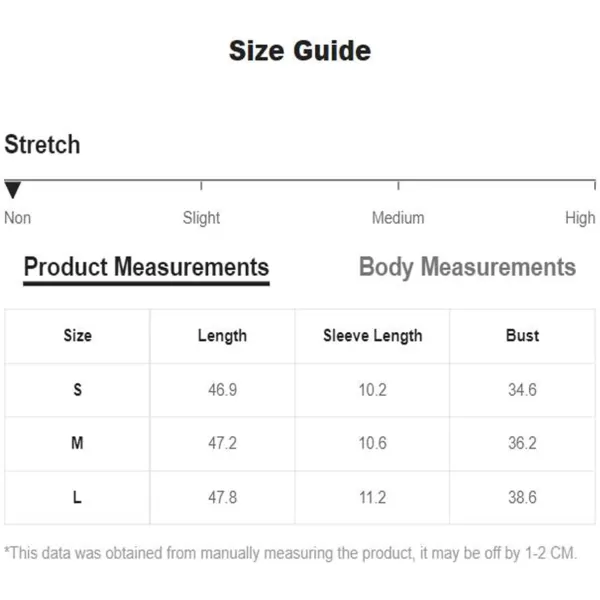Click the S size row label
Screen dimensions: 600x600
pyautogui.click(x=77, y=390)
